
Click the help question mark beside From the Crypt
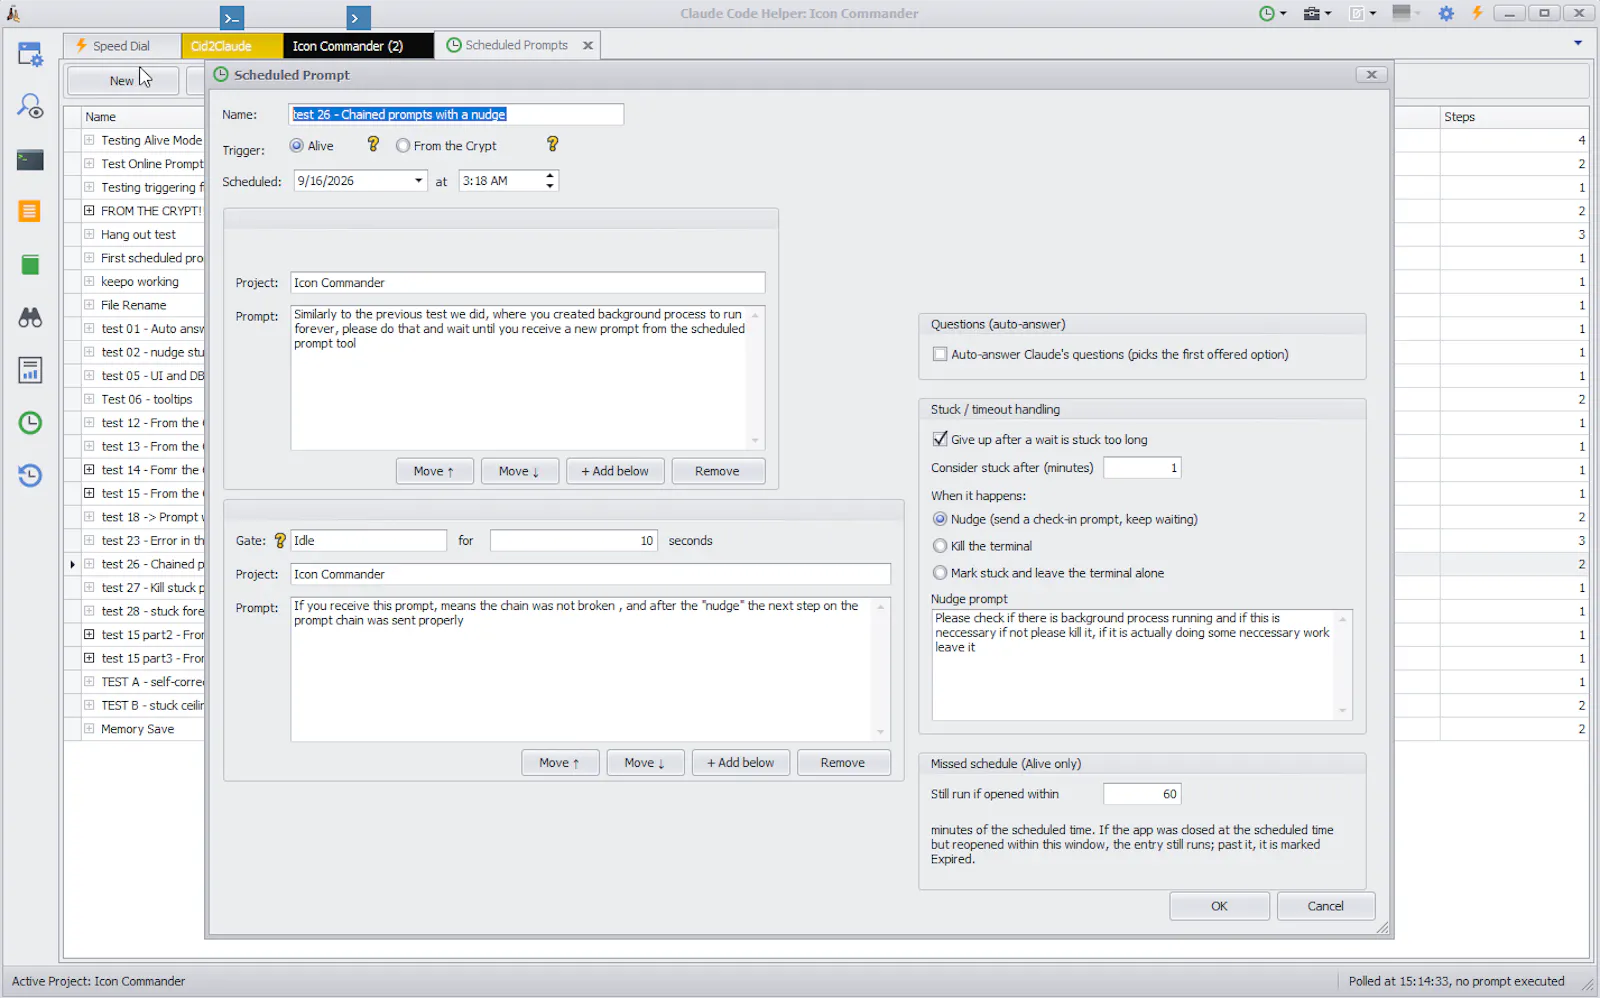[552, 144]
